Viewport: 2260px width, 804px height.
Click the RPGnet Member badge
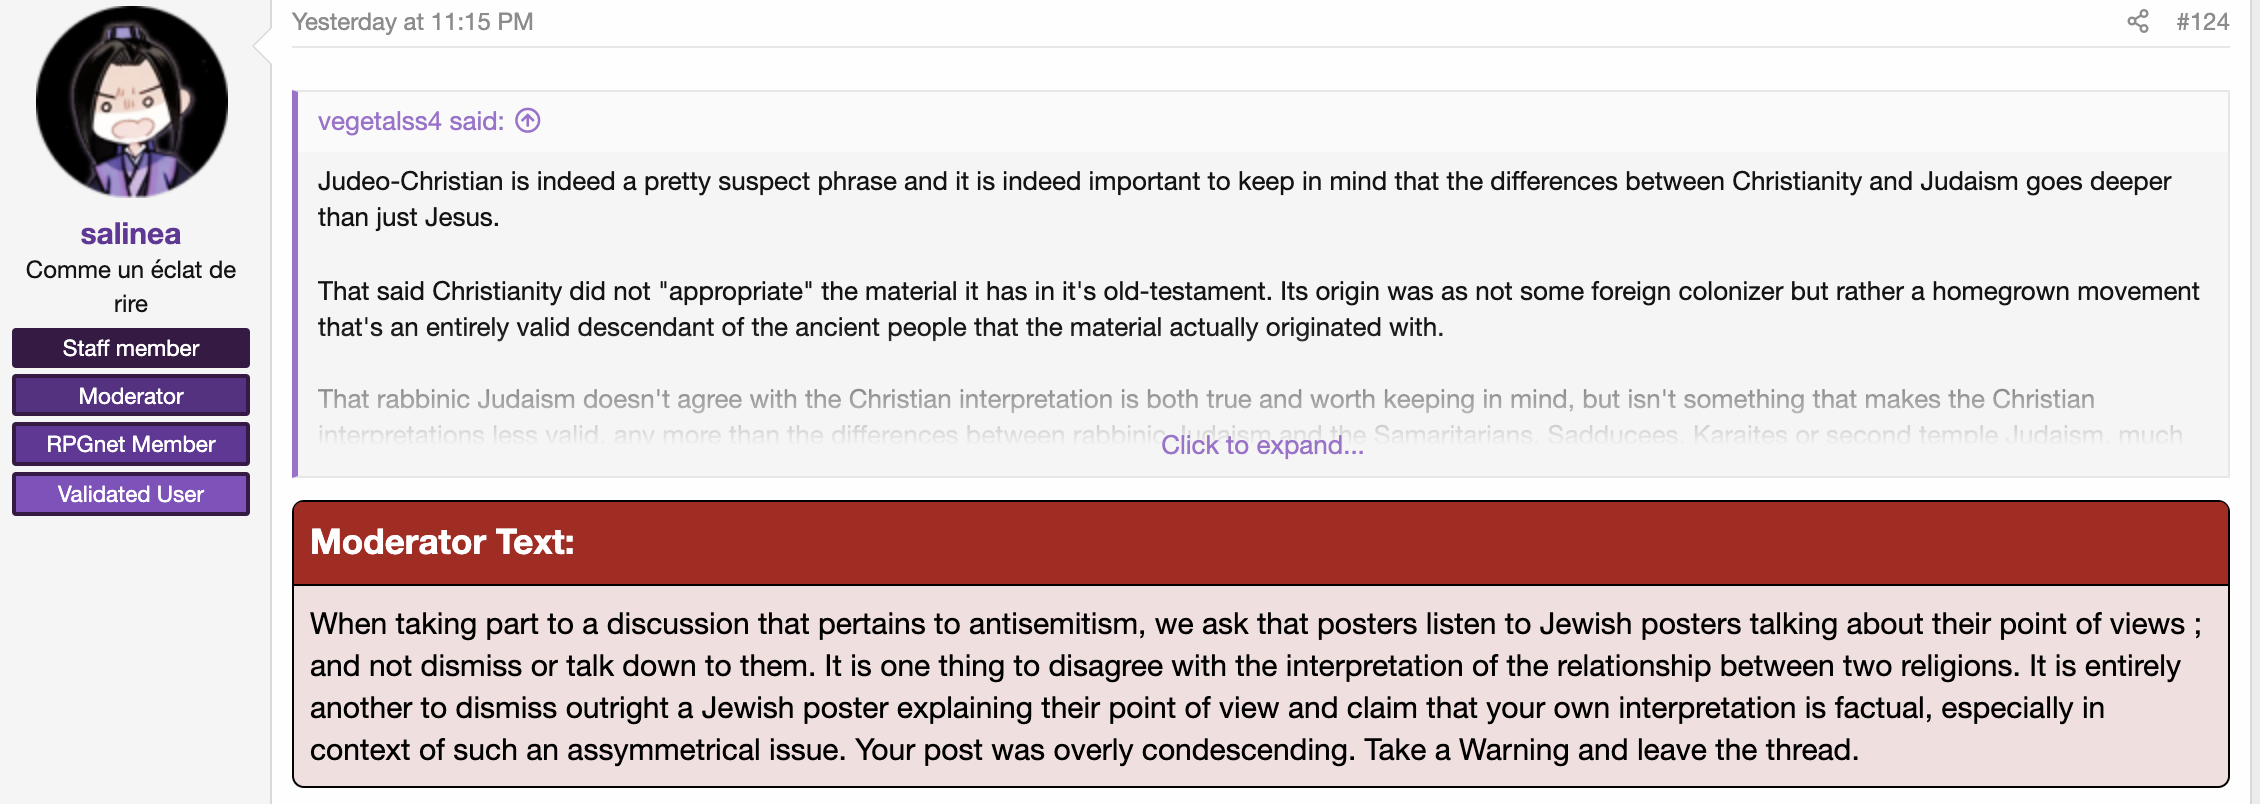pos(131,444)
